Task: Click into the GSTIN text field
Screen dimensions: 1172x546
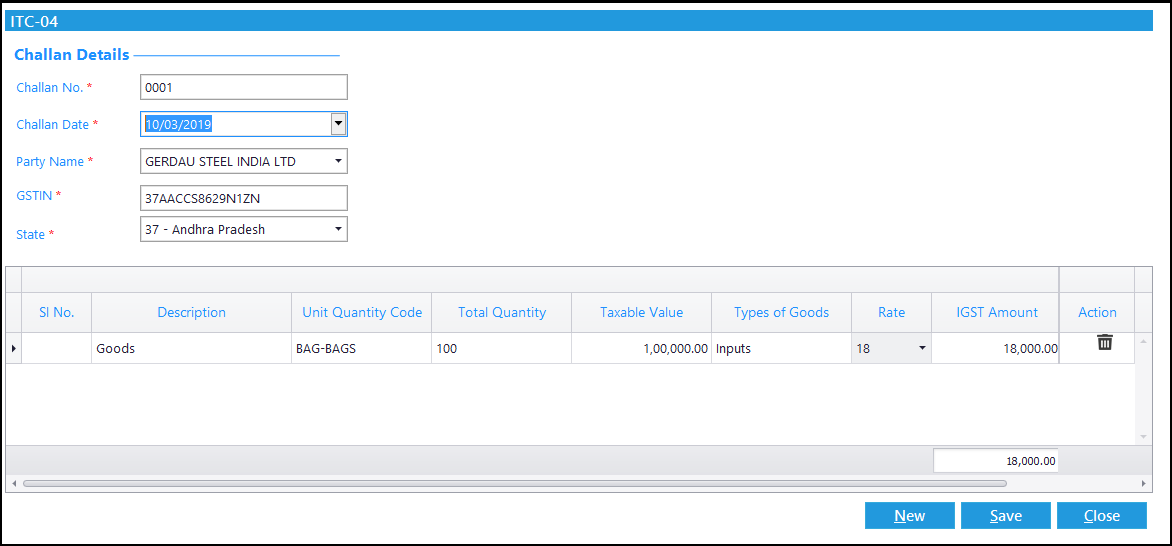Action: pos(244,198)
